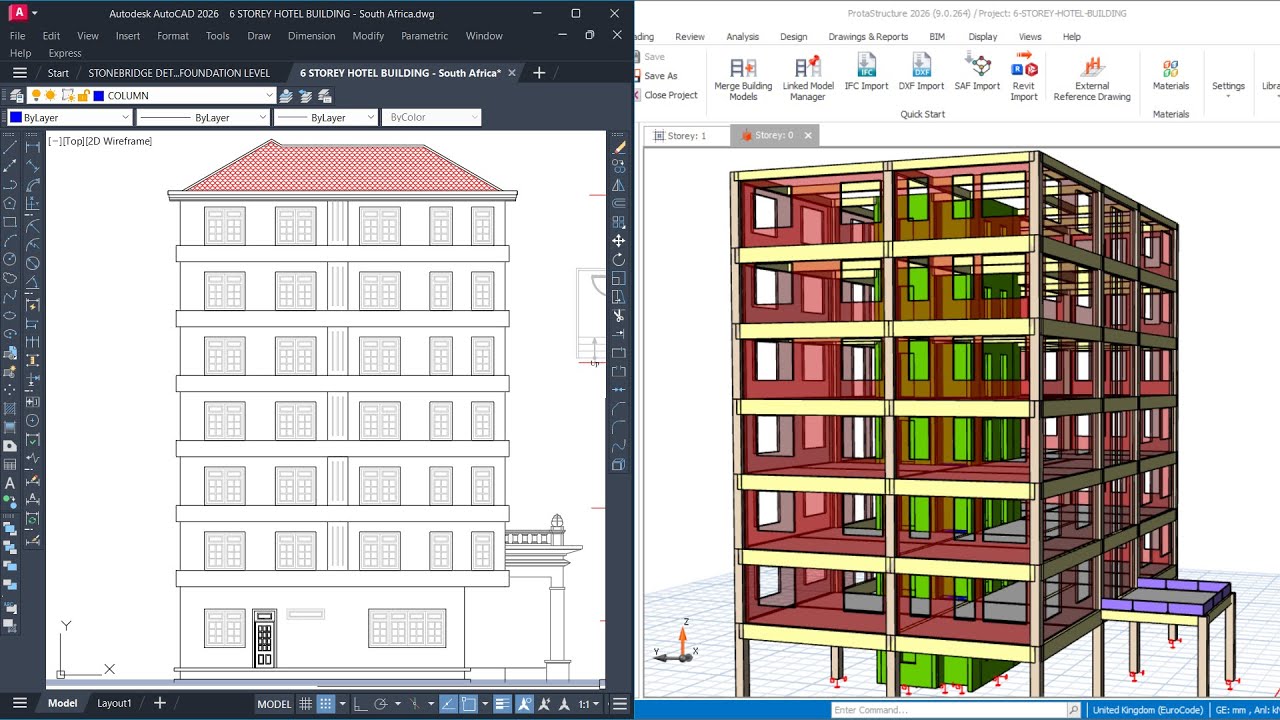Viewport: 1280px width, 720px height.
Task: Click the Layer Previous icon
Action: (x=306, y=96)
